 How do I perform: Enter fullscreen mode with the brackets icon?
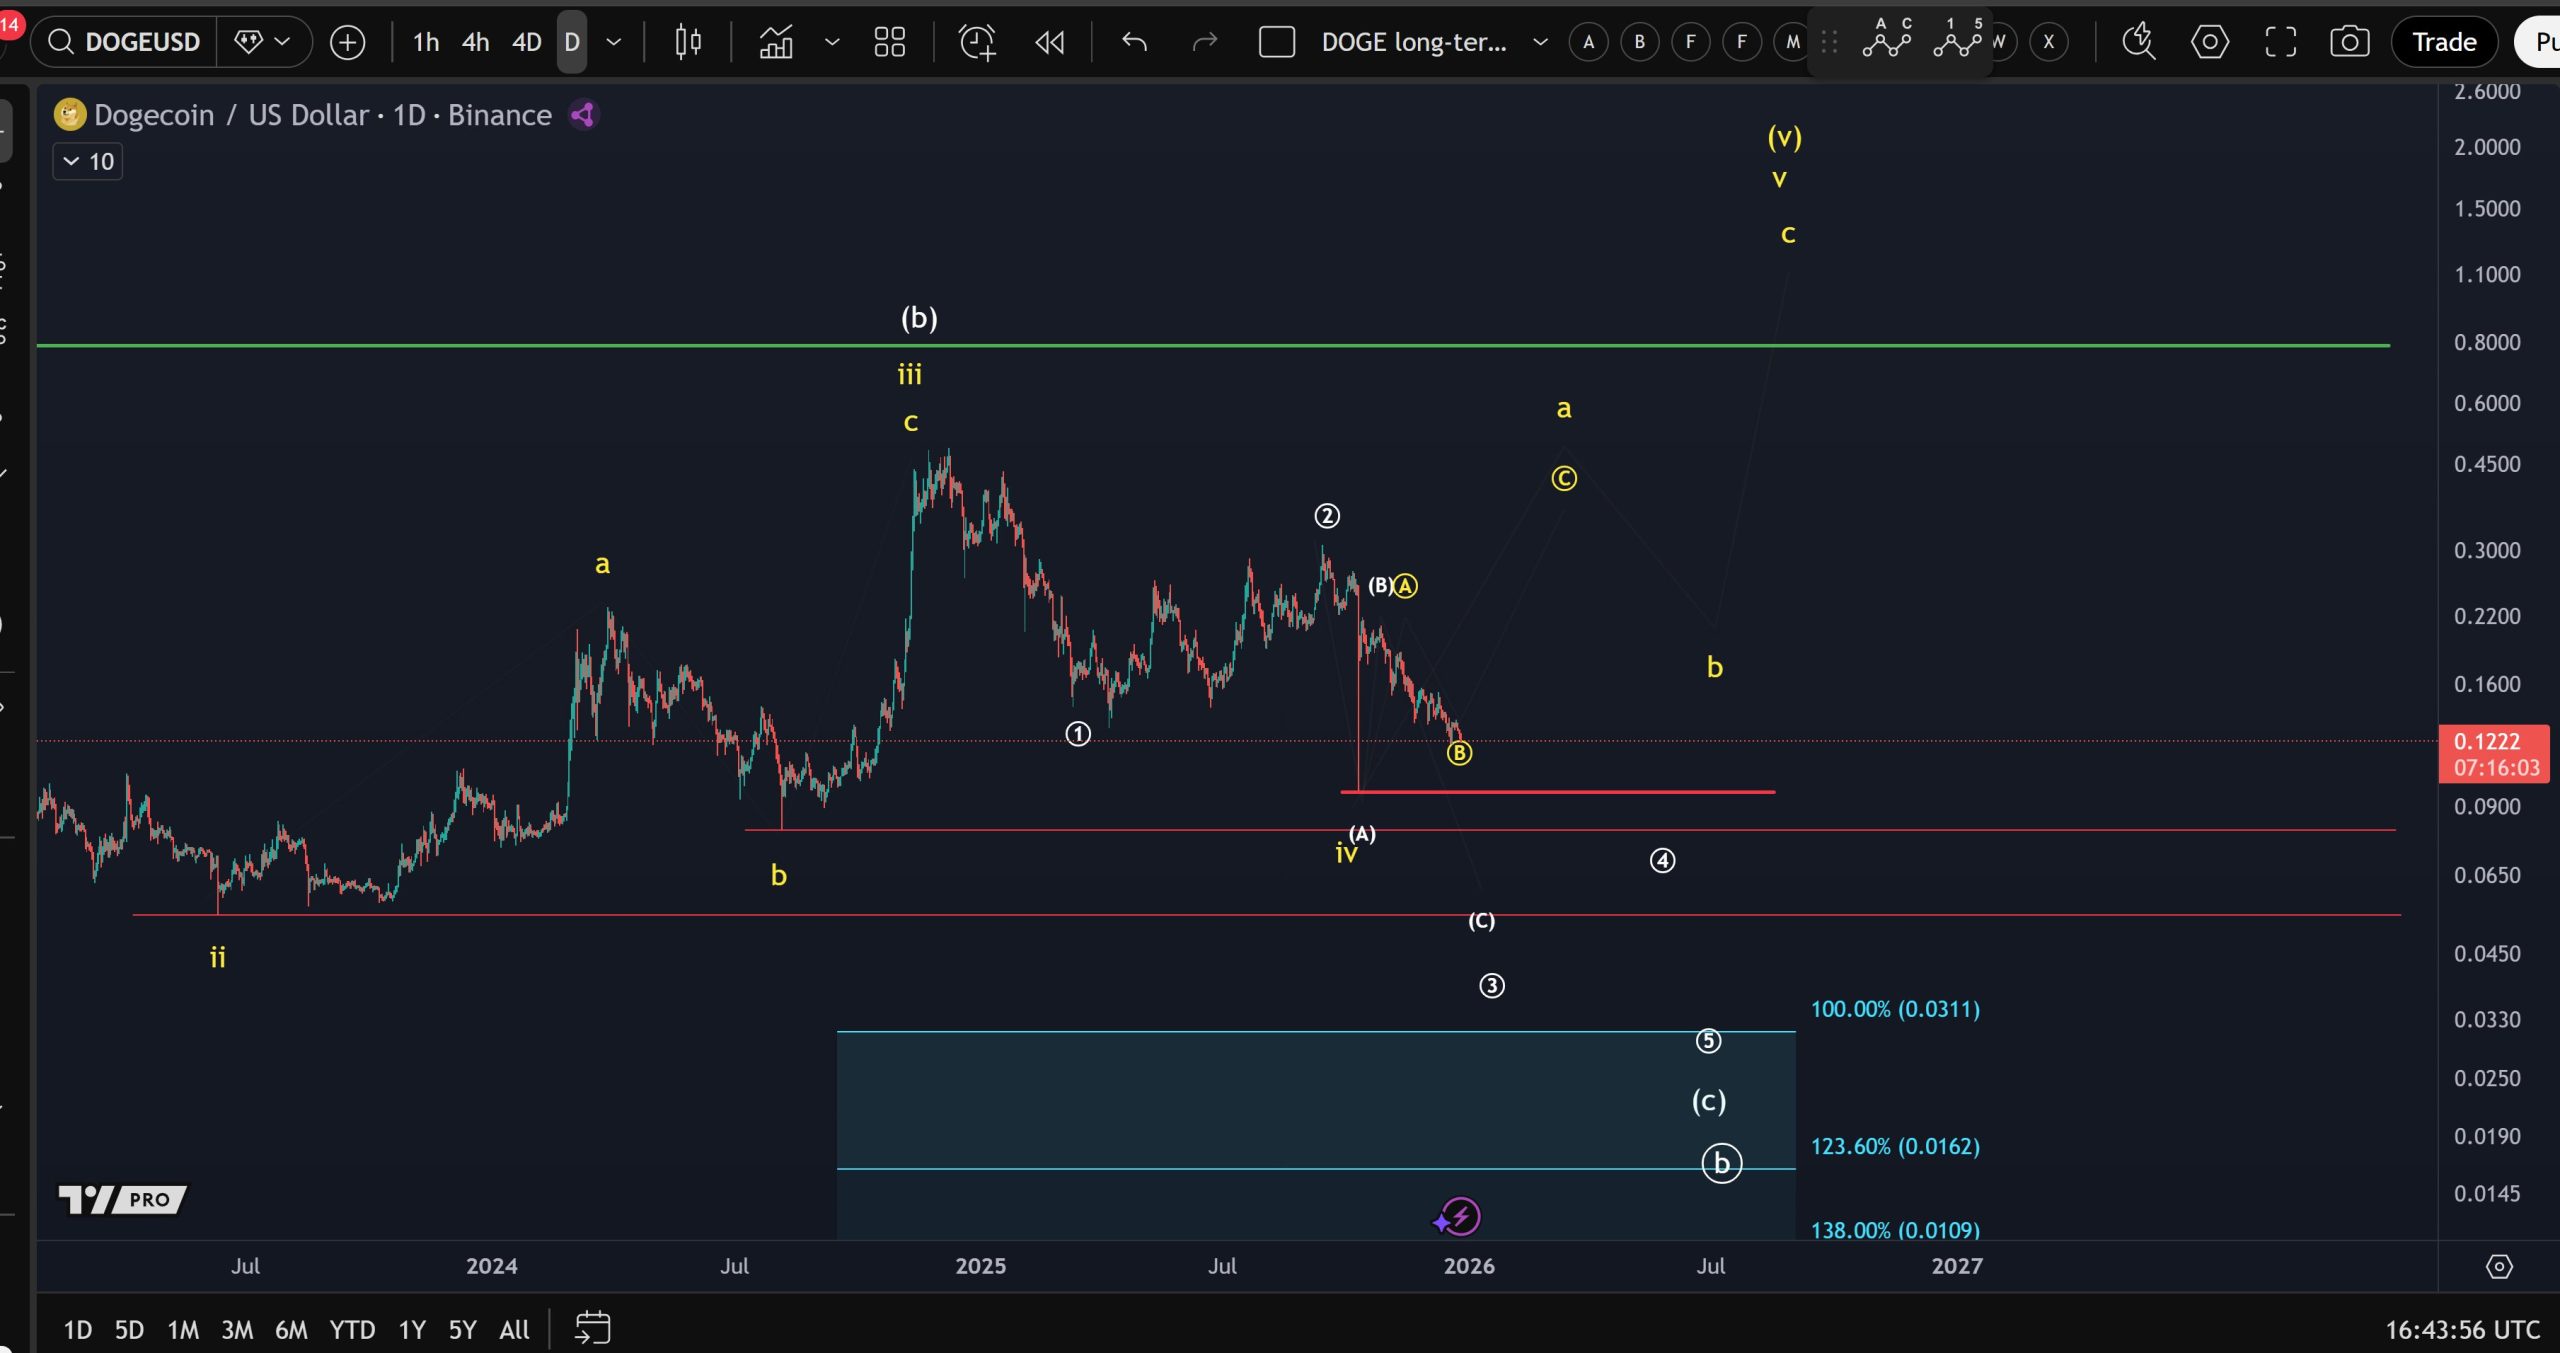point(2281,42)
